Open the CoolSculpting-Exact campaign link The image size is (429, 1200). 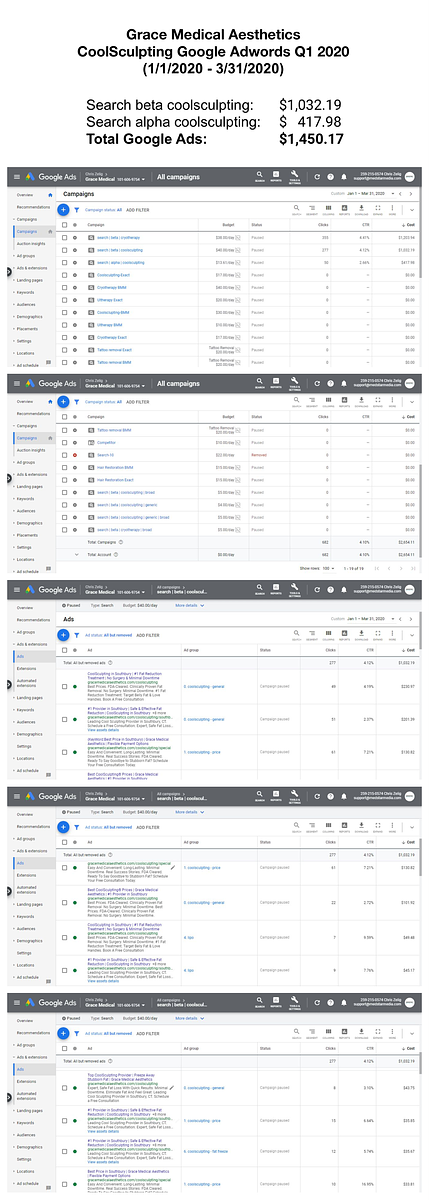pos(113,274)
